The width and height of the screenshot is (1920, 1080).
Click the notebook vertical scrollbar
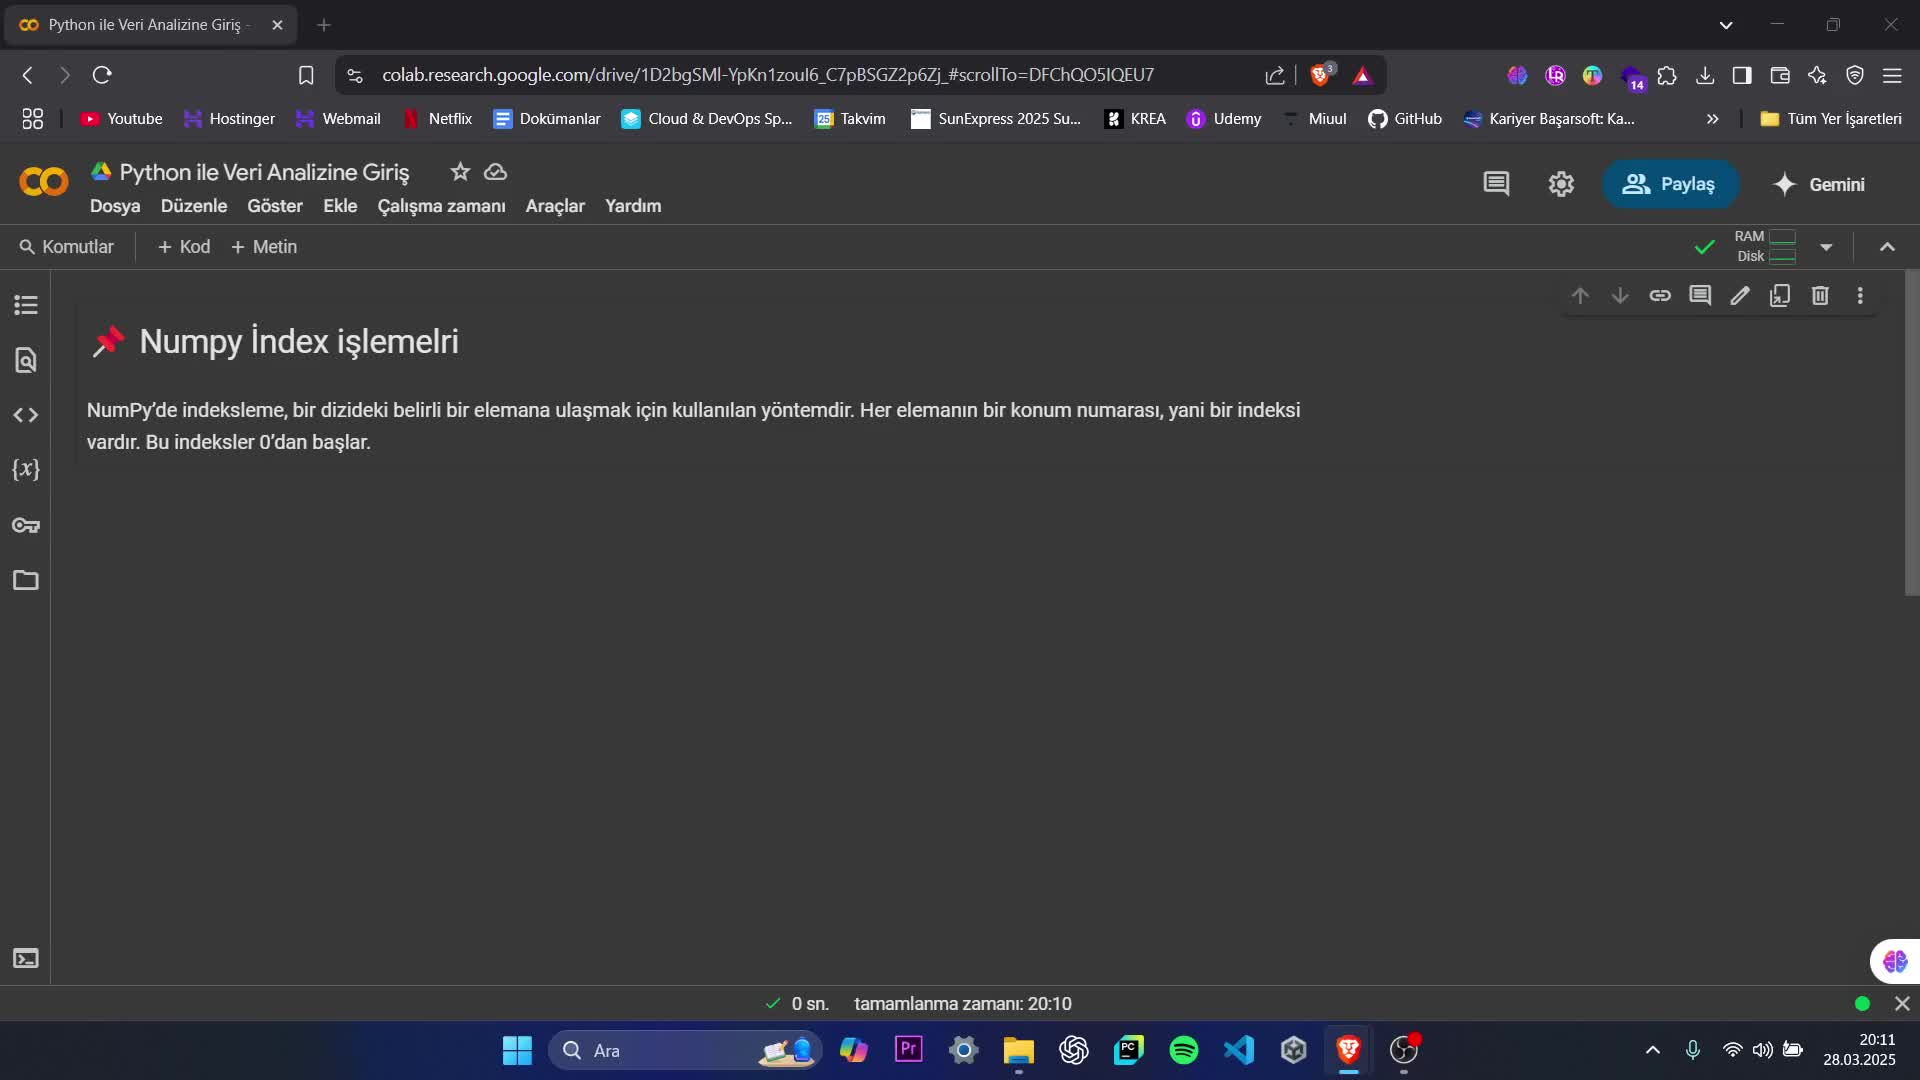tap(1912, 432)
